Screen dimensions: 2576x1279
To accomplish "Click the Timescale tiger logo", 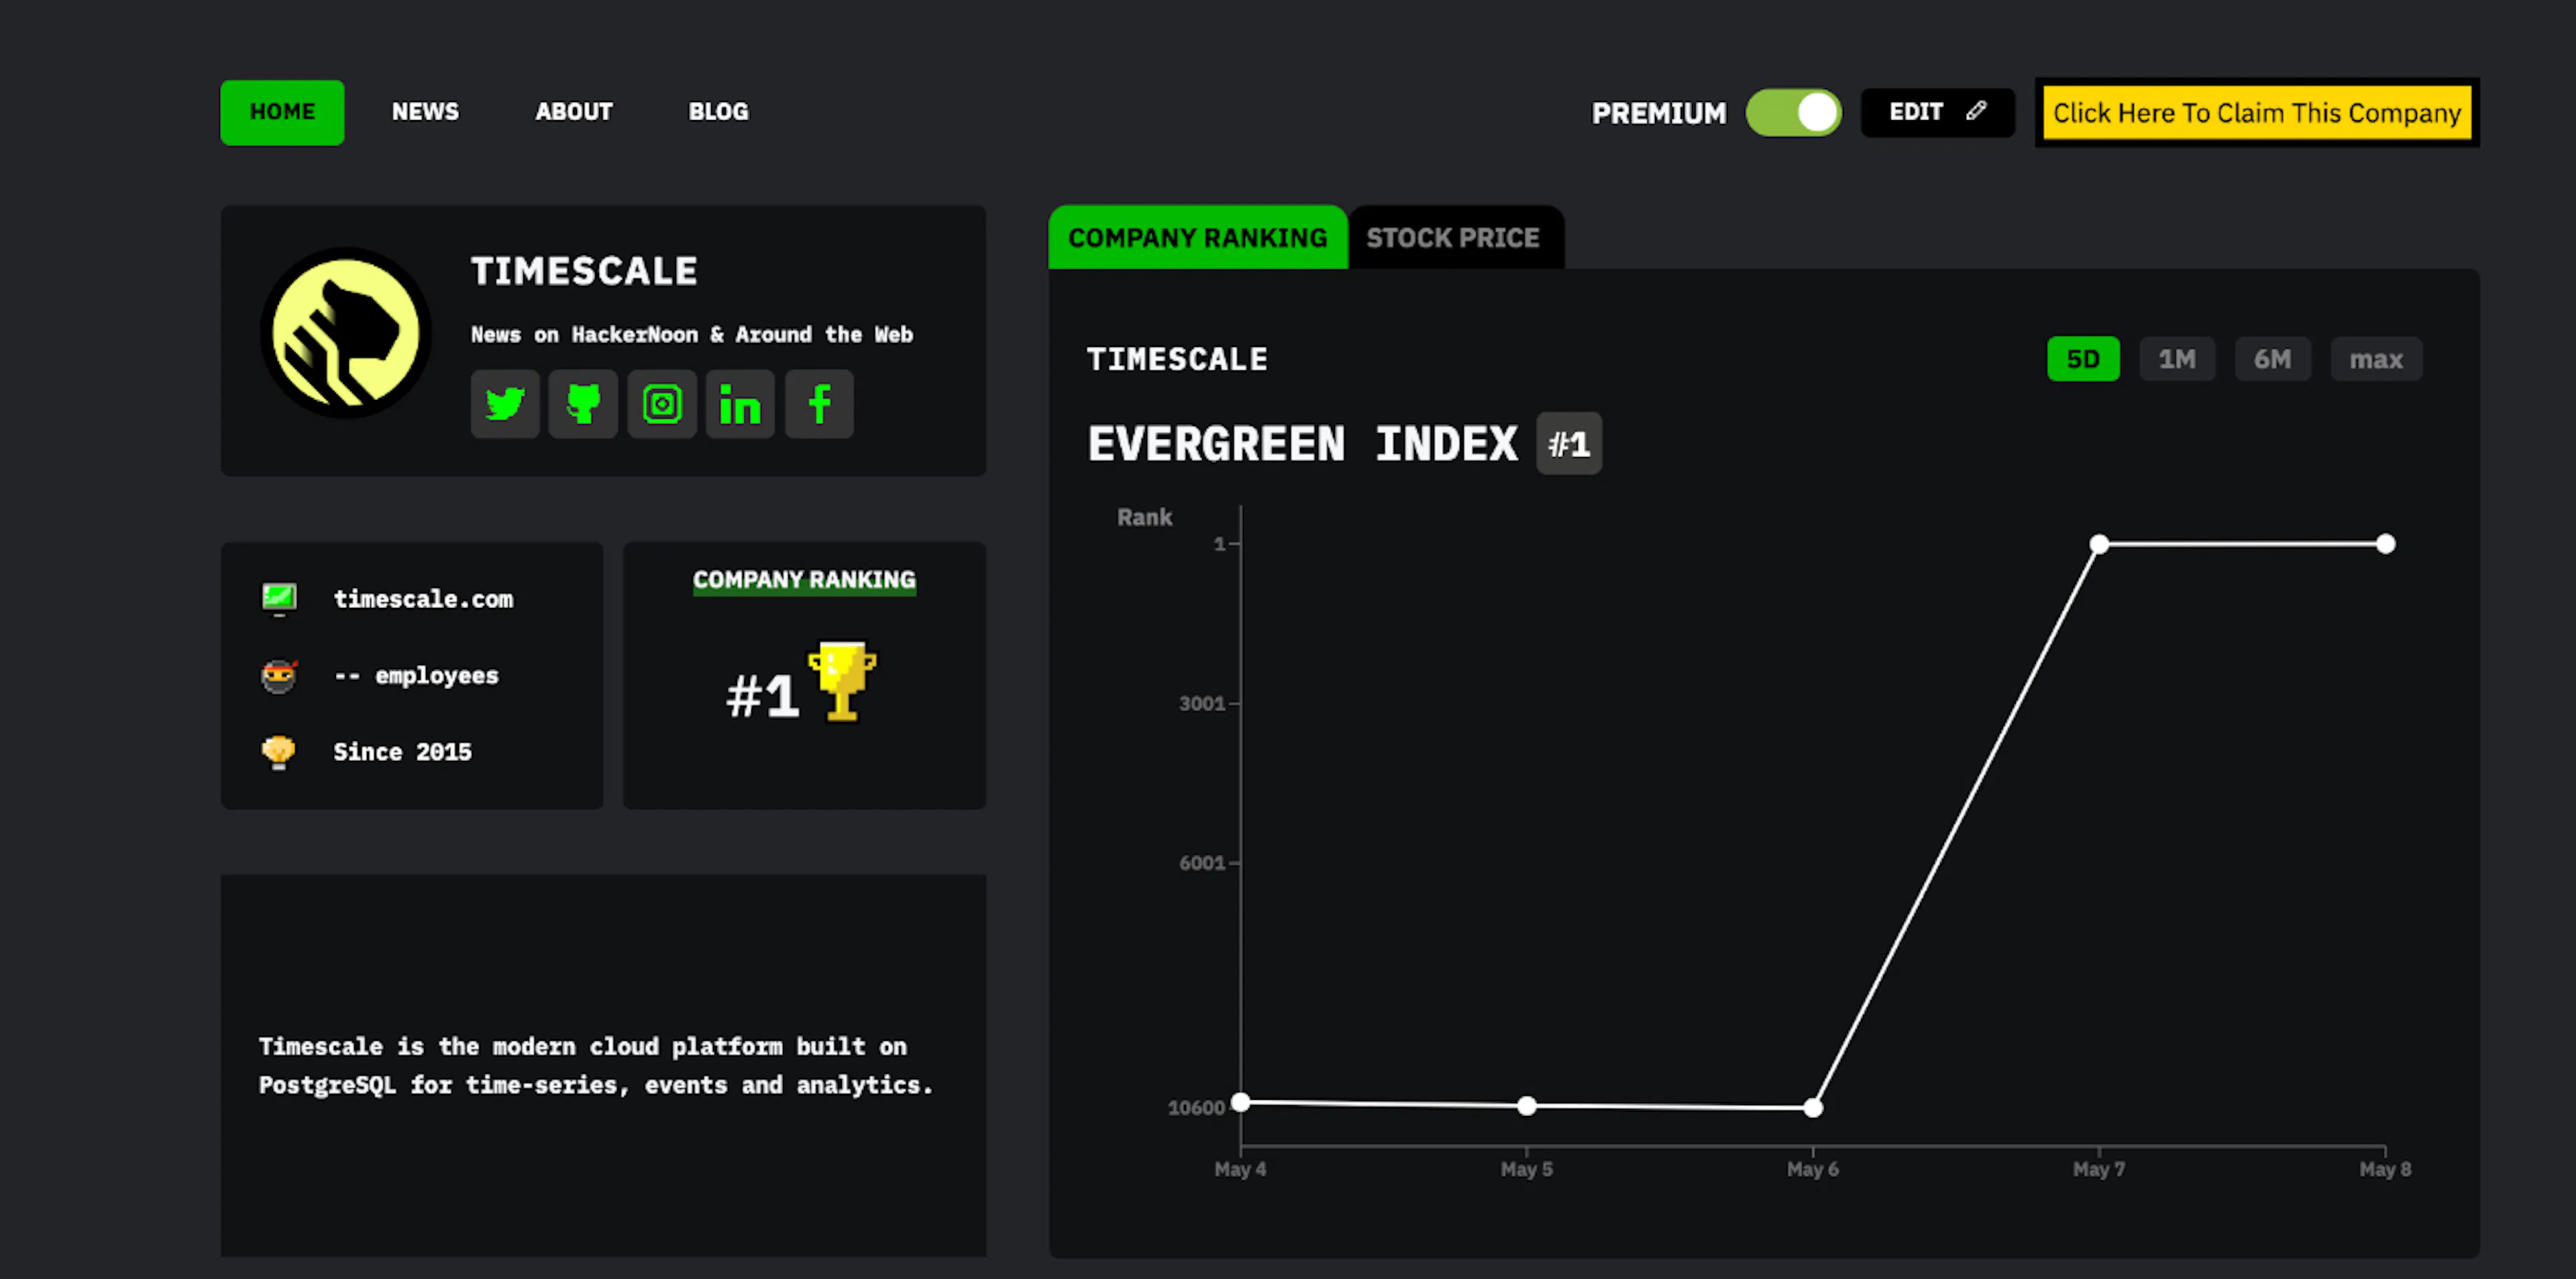I will point(346,333).
